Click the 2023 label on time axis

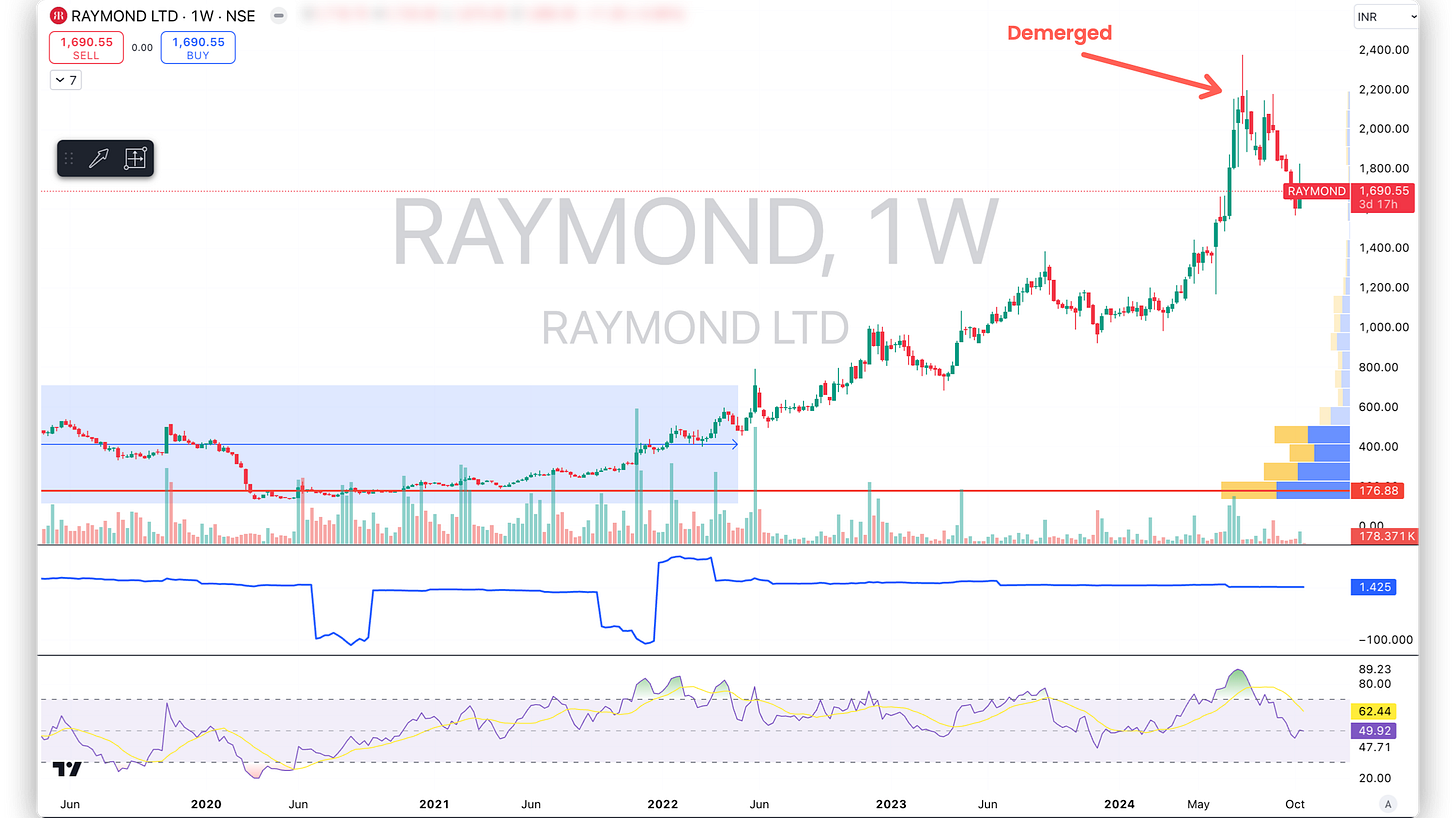coord(890,804)
